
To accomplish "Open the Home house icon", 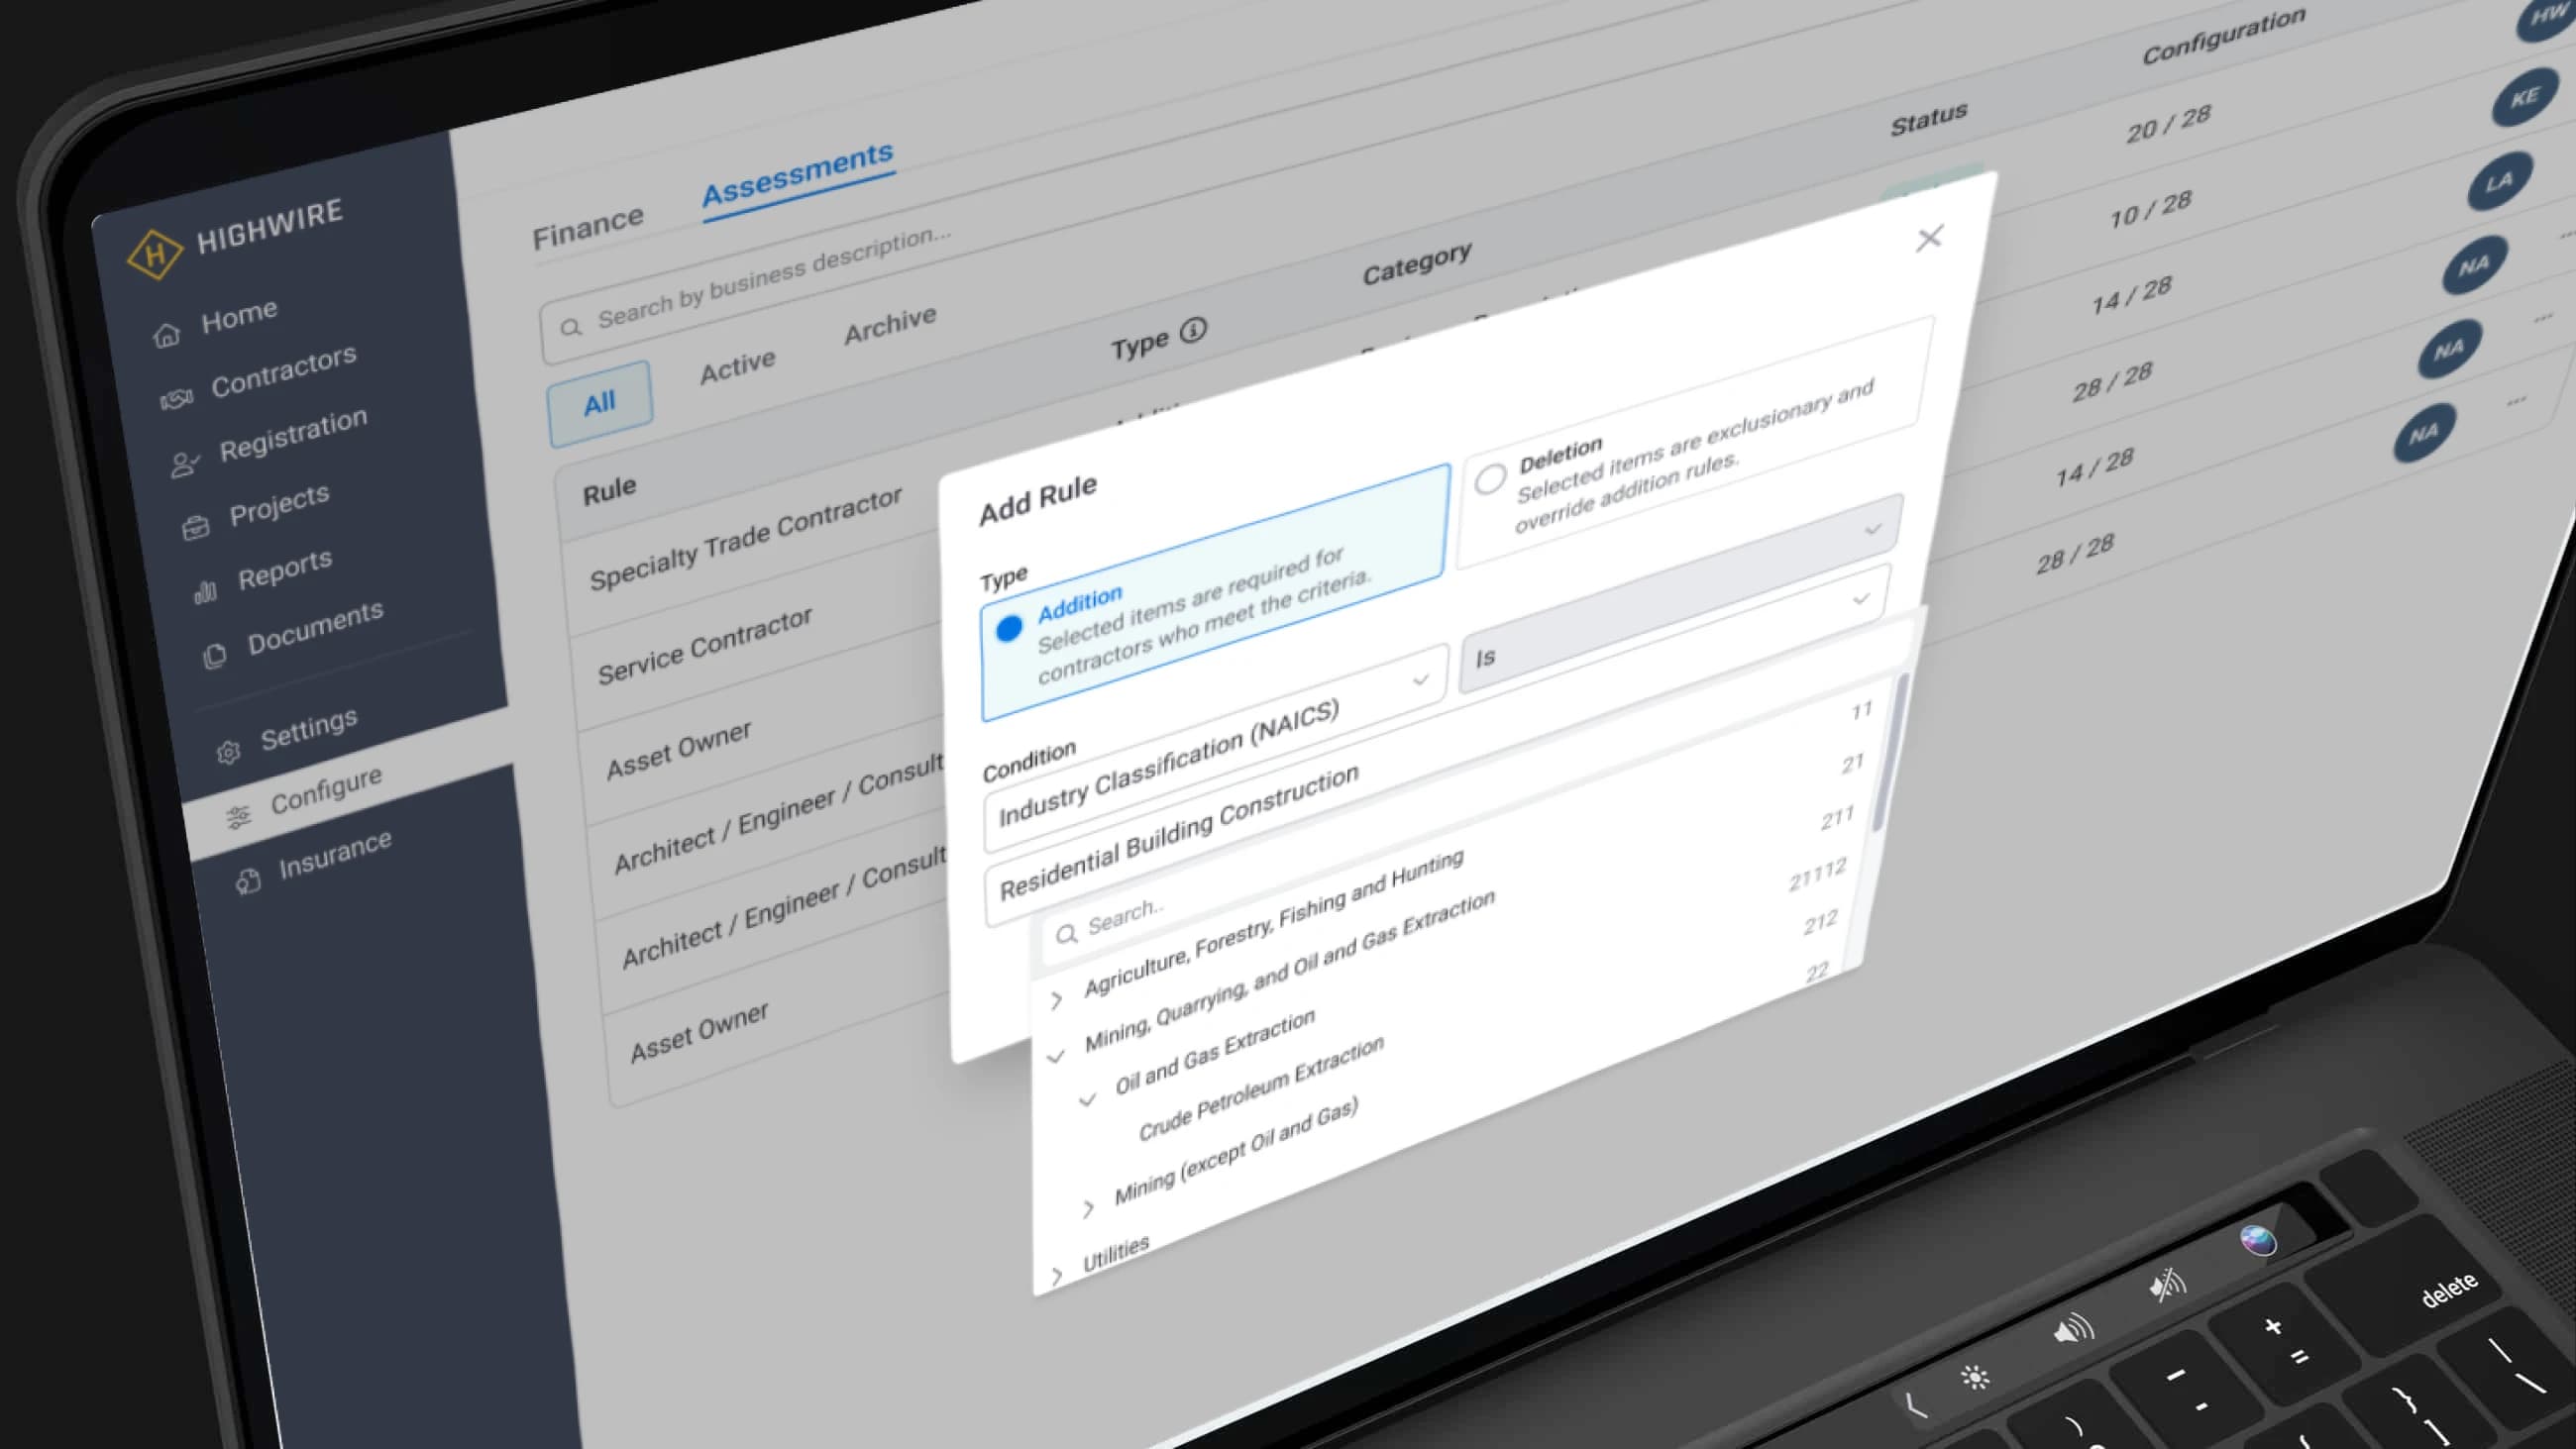I will pyautogui.click(x=166, y=334).
